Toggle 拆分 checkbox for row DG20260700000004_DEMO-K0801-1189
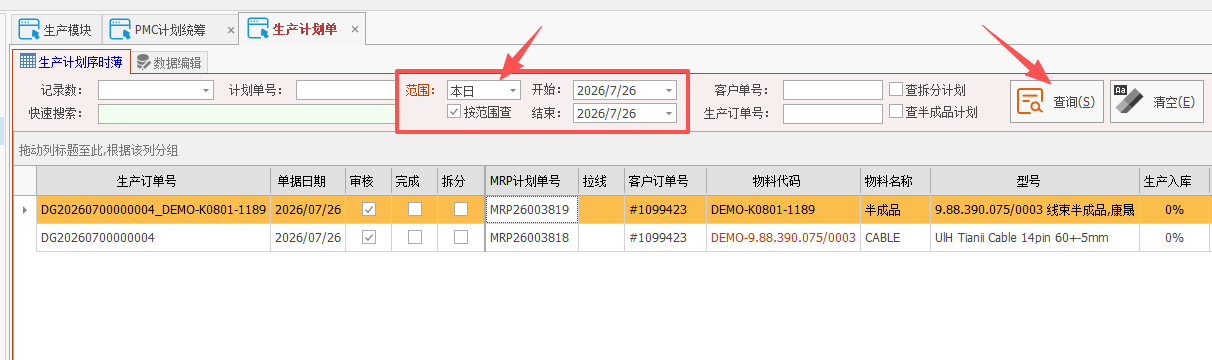1212x360 pixels. coord(461,210)
